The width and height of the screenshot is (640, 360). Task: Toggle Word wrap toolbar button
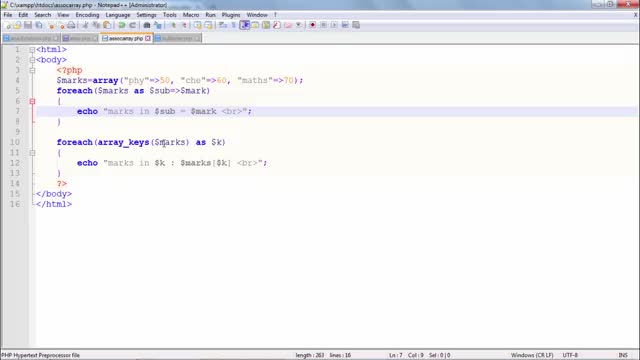[223, 25]
